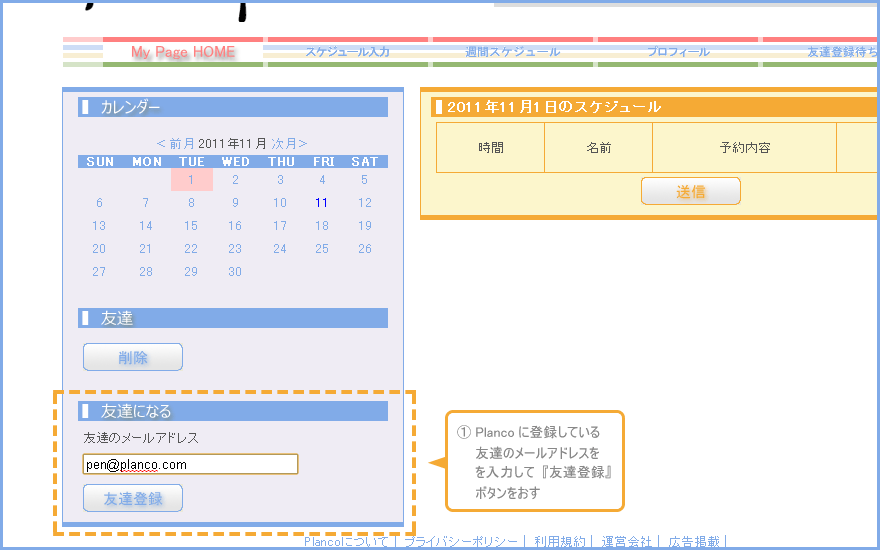880x550 pixels.
Task: Open the 運営会社 footer link
Action: pos(627,542)
